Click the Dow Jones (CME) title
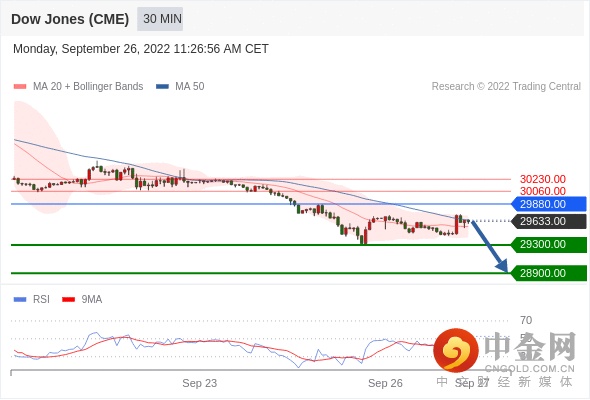The width and height of the screenshot is (590, 400). [x=70, y=19]
